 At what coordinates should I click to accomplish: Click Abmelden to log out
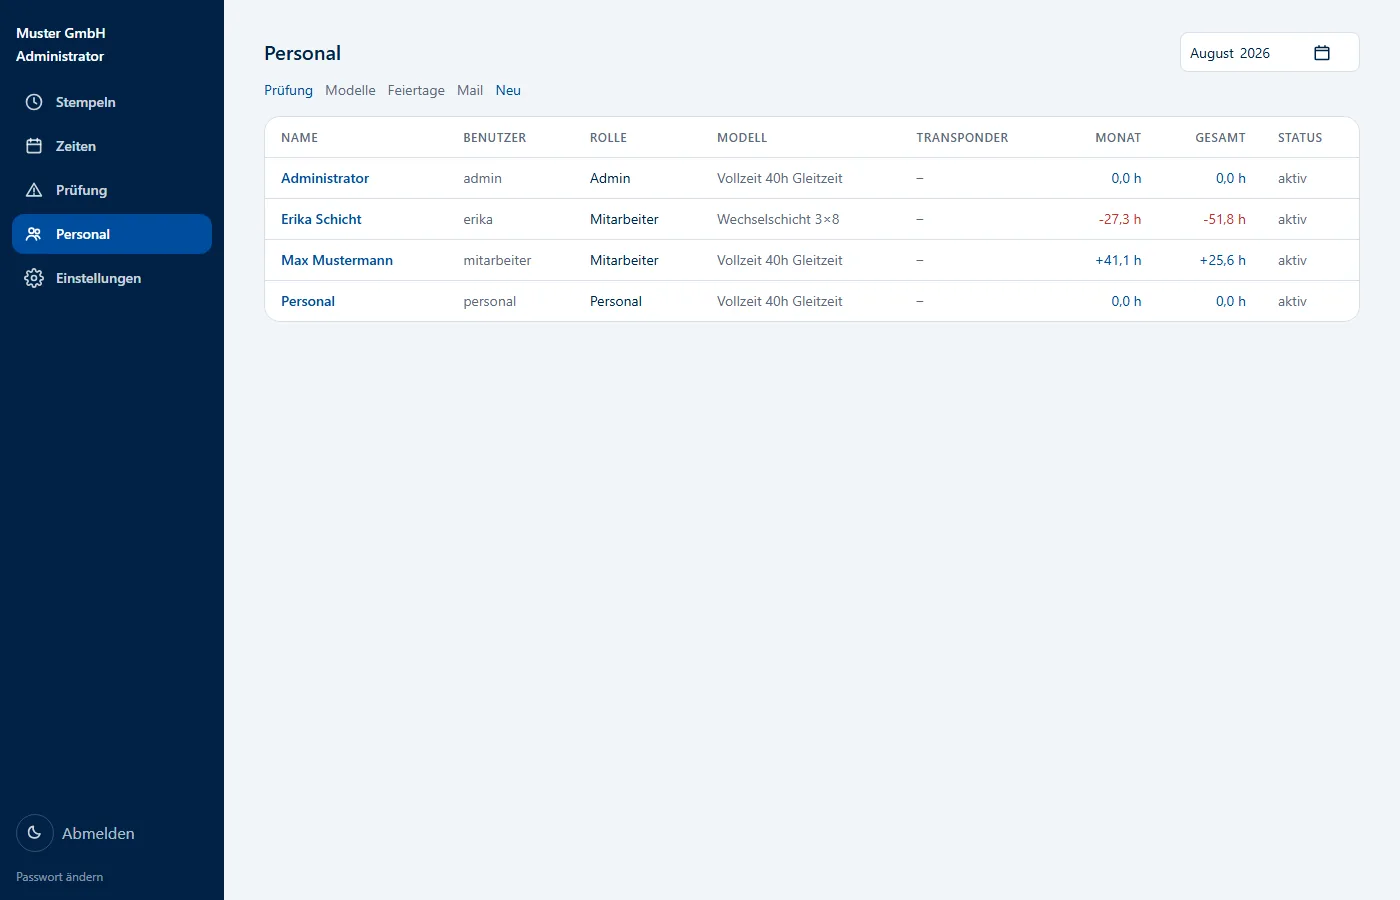coord(98,833)
